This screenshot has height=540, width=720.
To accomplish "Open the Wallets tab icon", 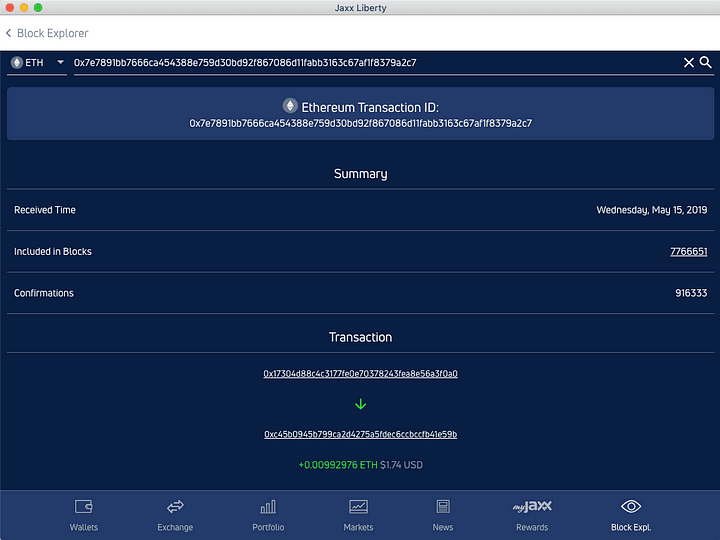I will (x=84, y=506).
